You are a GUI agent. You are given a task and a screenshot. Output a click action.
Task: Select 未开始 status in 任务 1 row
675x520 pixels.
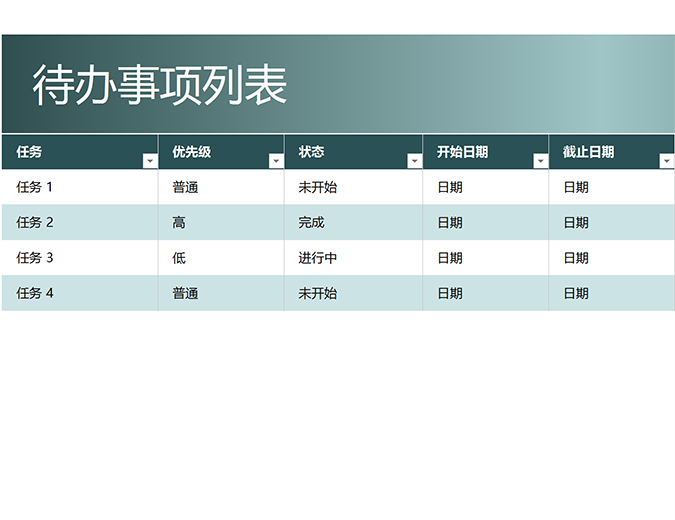click(353, 187)
